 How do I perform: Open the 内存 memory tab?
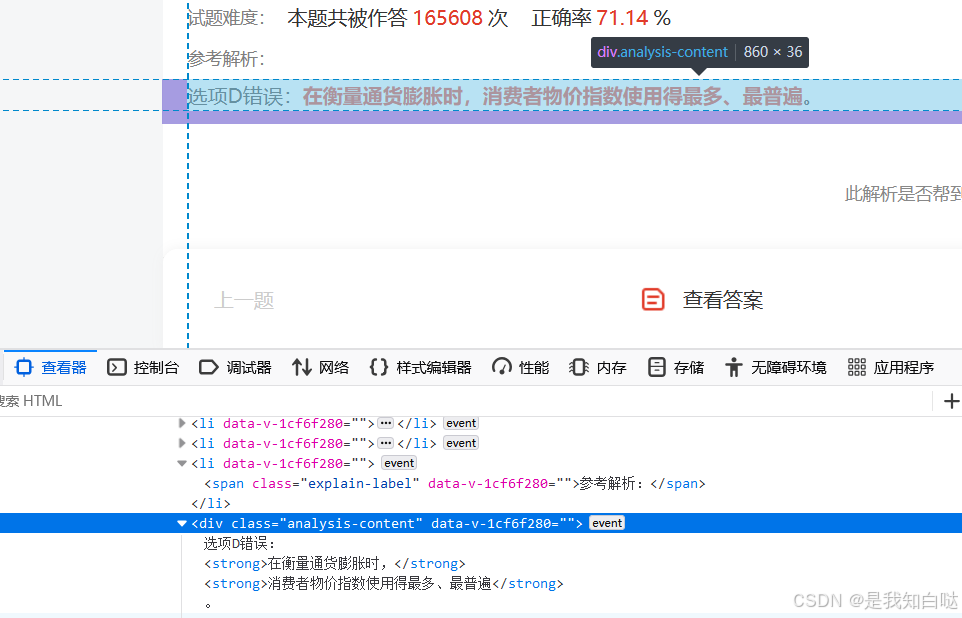(598, 368)
